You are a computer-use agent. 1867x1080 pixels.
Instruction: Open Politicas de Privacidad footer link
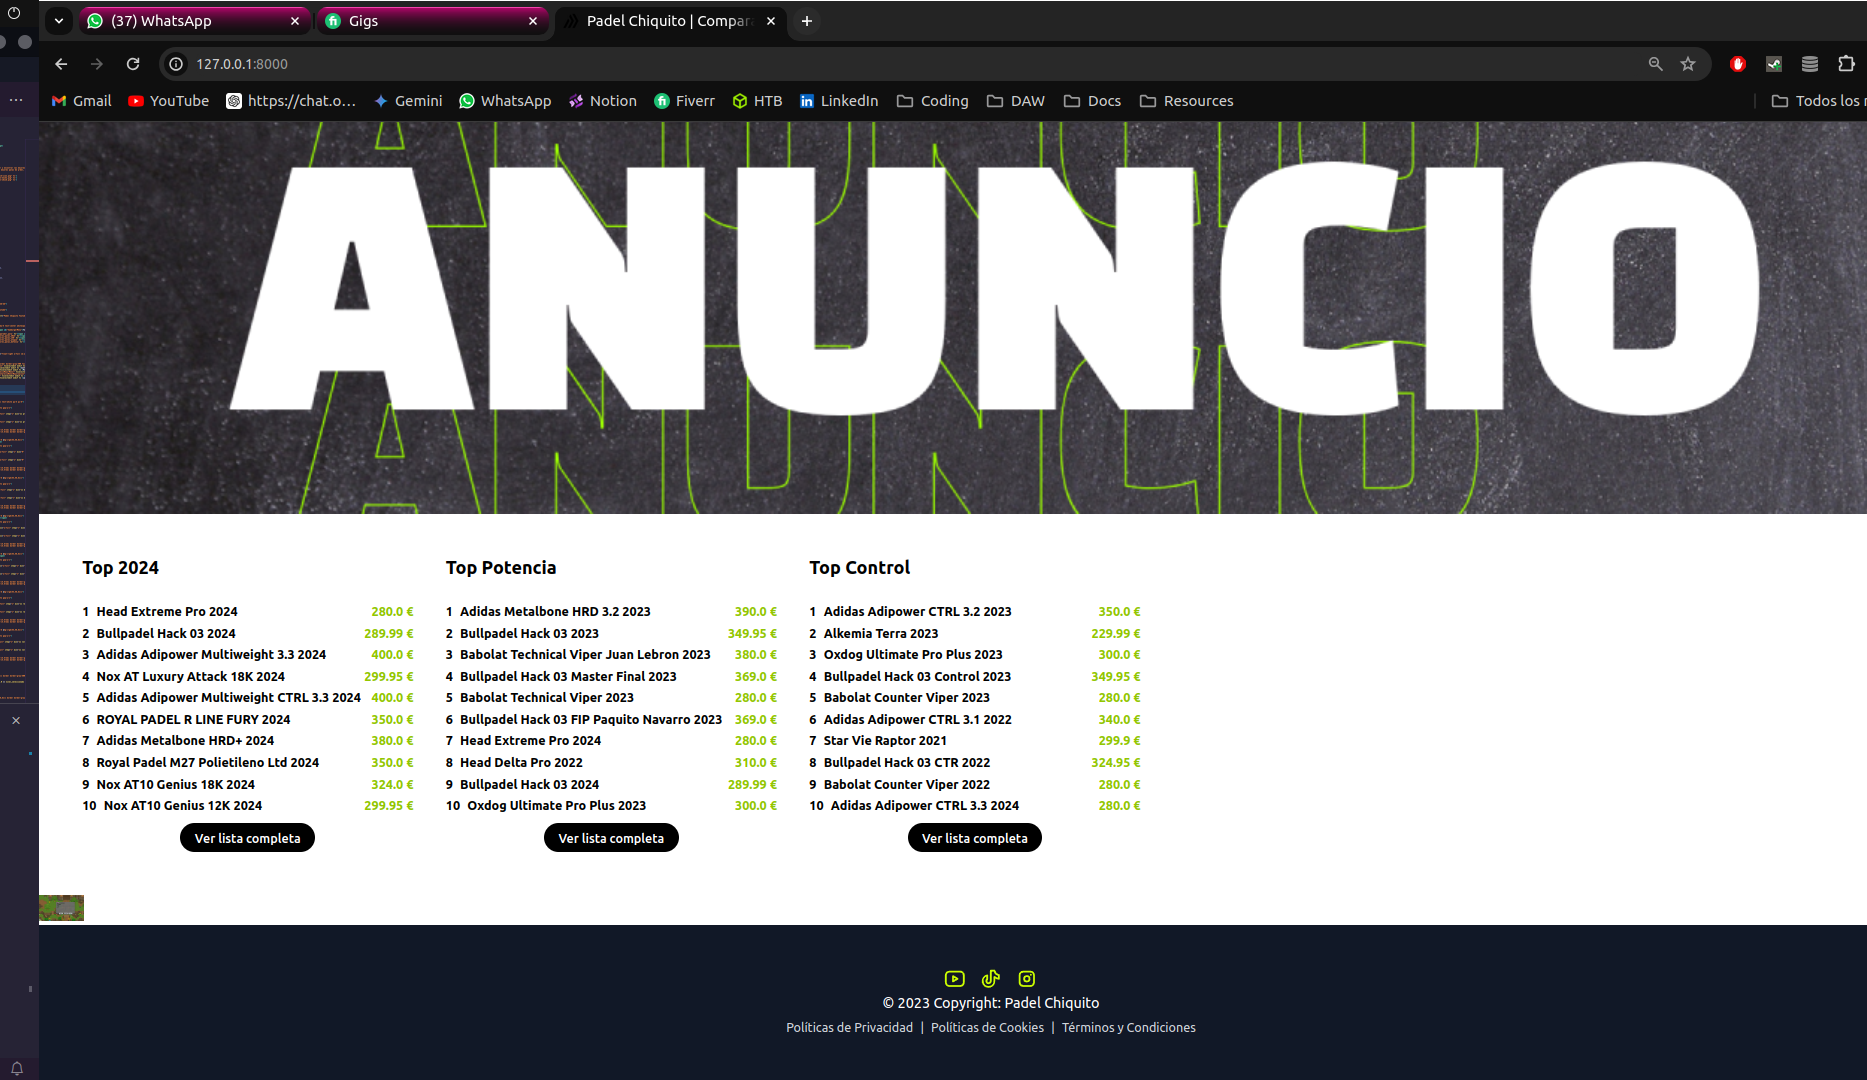(x=849, y=1028)
